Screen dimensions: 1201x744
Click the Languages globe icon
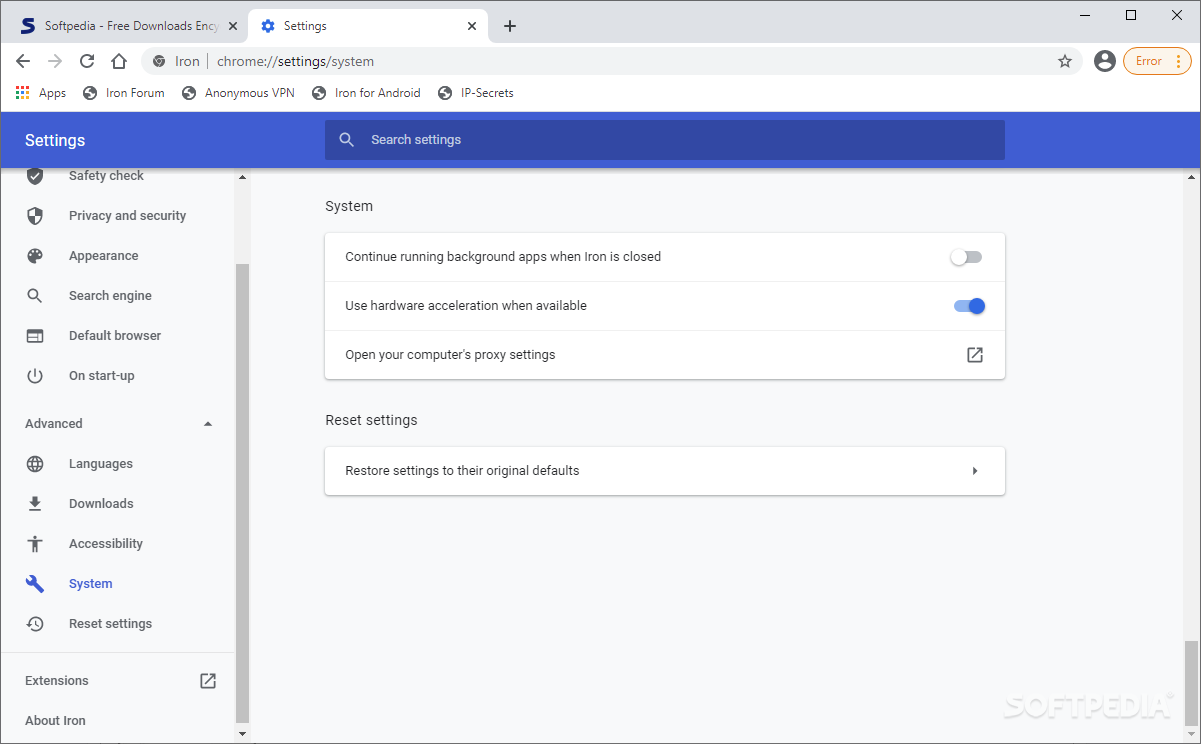35,464
